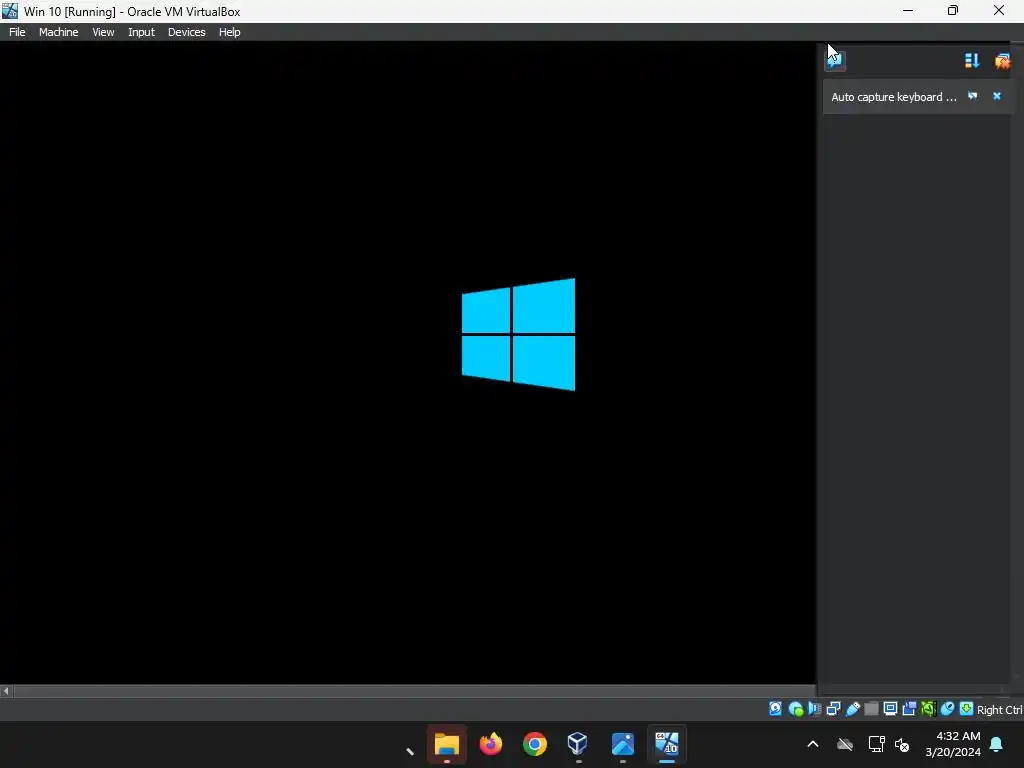1024x768 pixels.
Task: Toggle the notification center panel icon
Action: coord(835,61)
